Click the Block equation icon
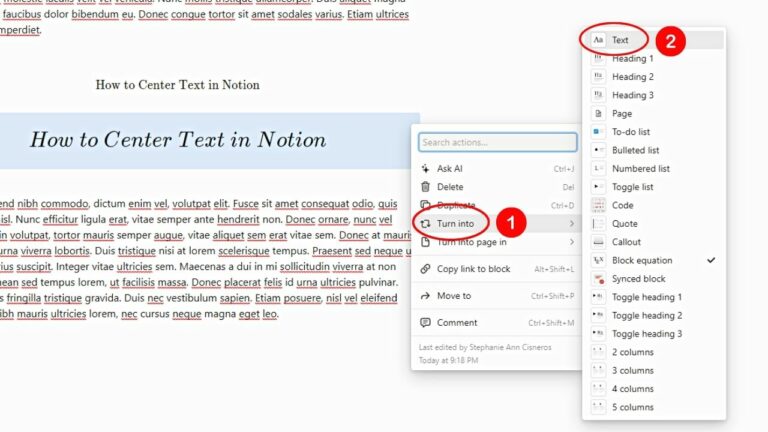The height and width of the screenshot is (432, 768). (x=598, y=261)
